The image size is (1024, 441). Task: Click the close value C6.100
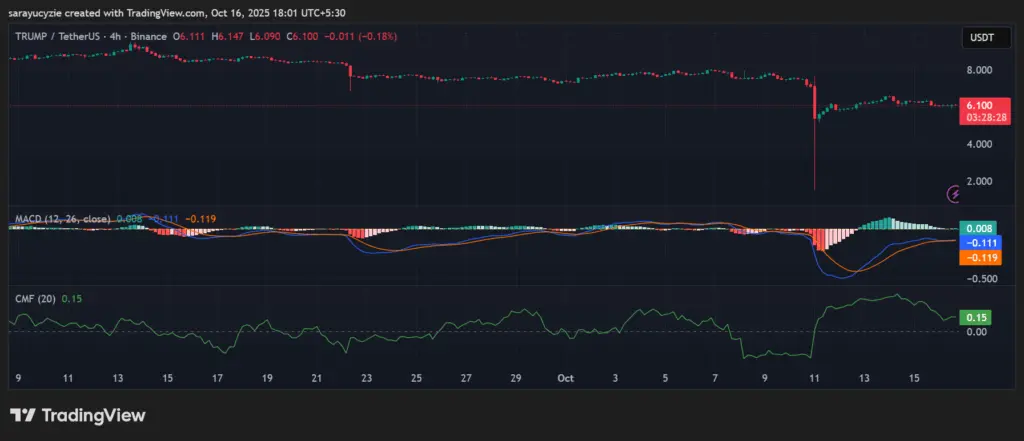[301, 37]
